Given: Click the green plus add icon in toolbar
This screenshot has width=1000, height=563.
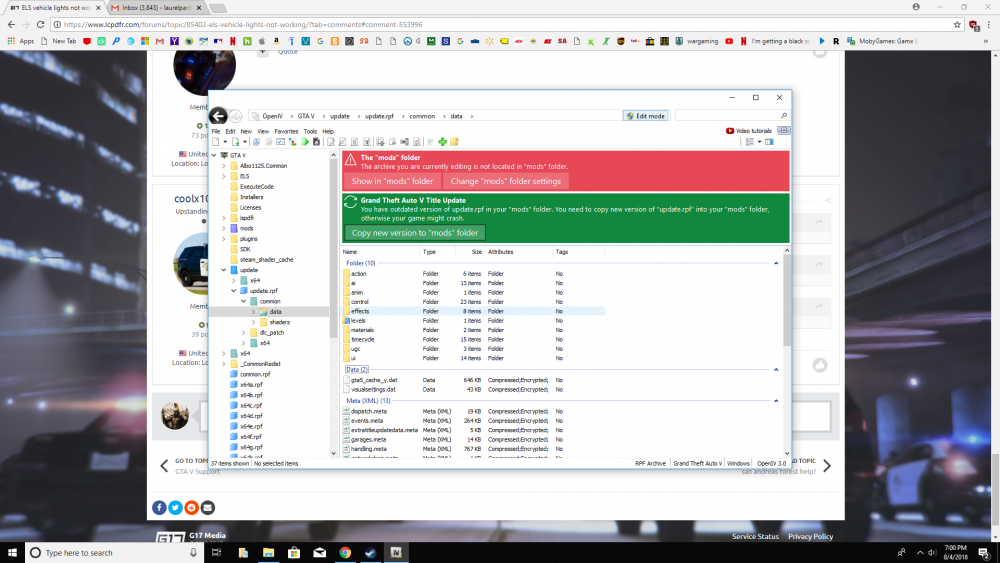Looking at the screenshot, I should pyautogui.click(x=442, y=142).
